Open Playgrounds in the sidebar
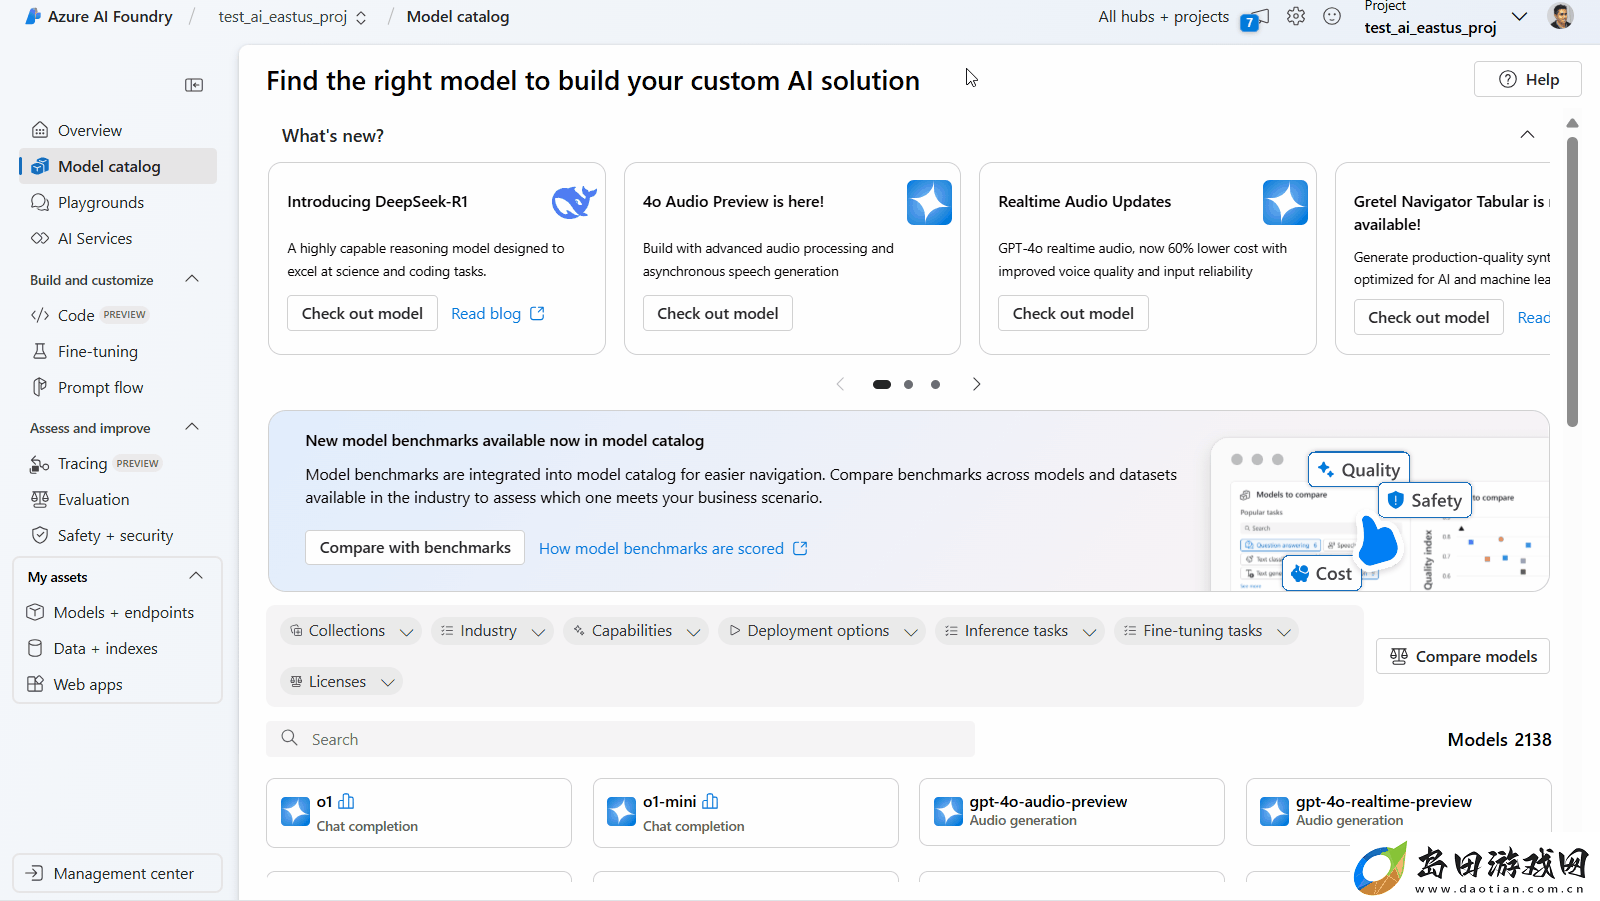The height and width of the screenshot is (901, 1600). tap(101, 202)
